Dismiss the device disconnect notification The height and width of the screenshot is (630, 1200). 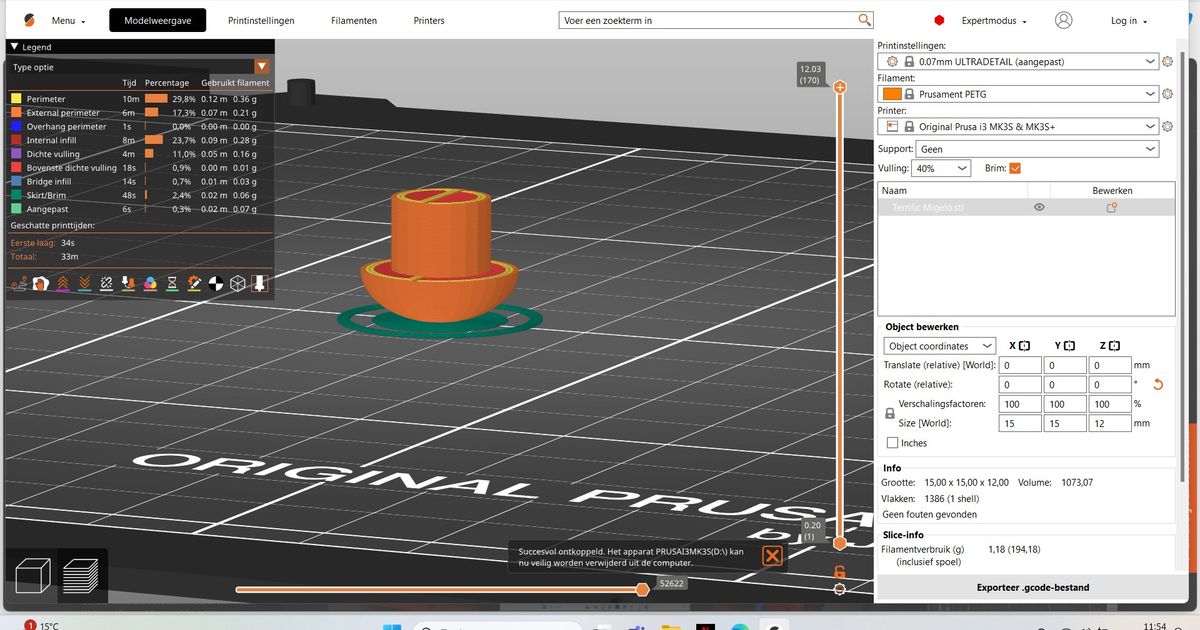(x=772, y=557)
